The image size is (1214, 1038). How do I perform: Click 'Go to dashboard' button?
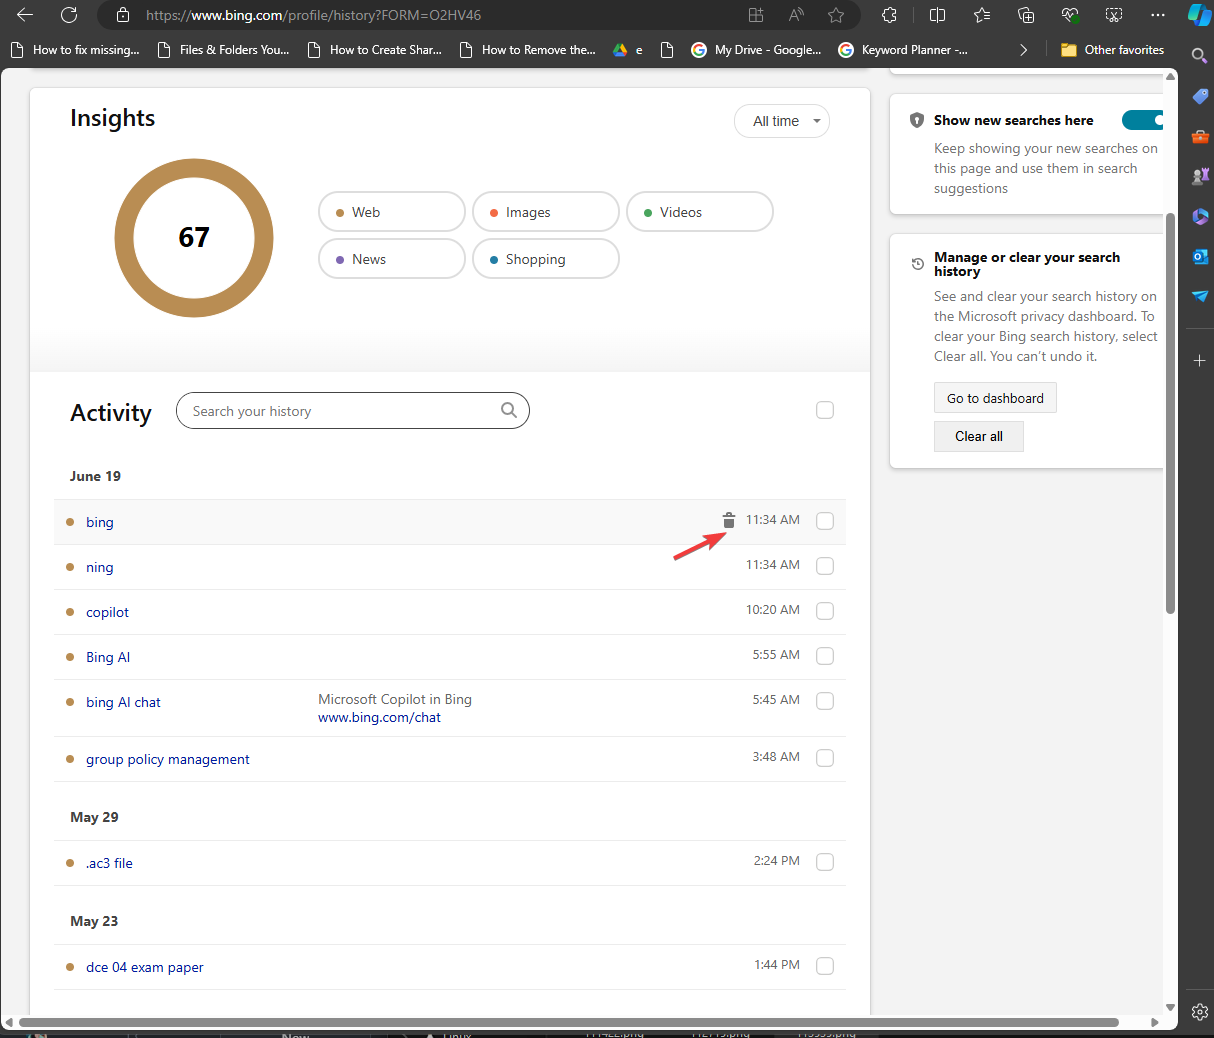995,398
